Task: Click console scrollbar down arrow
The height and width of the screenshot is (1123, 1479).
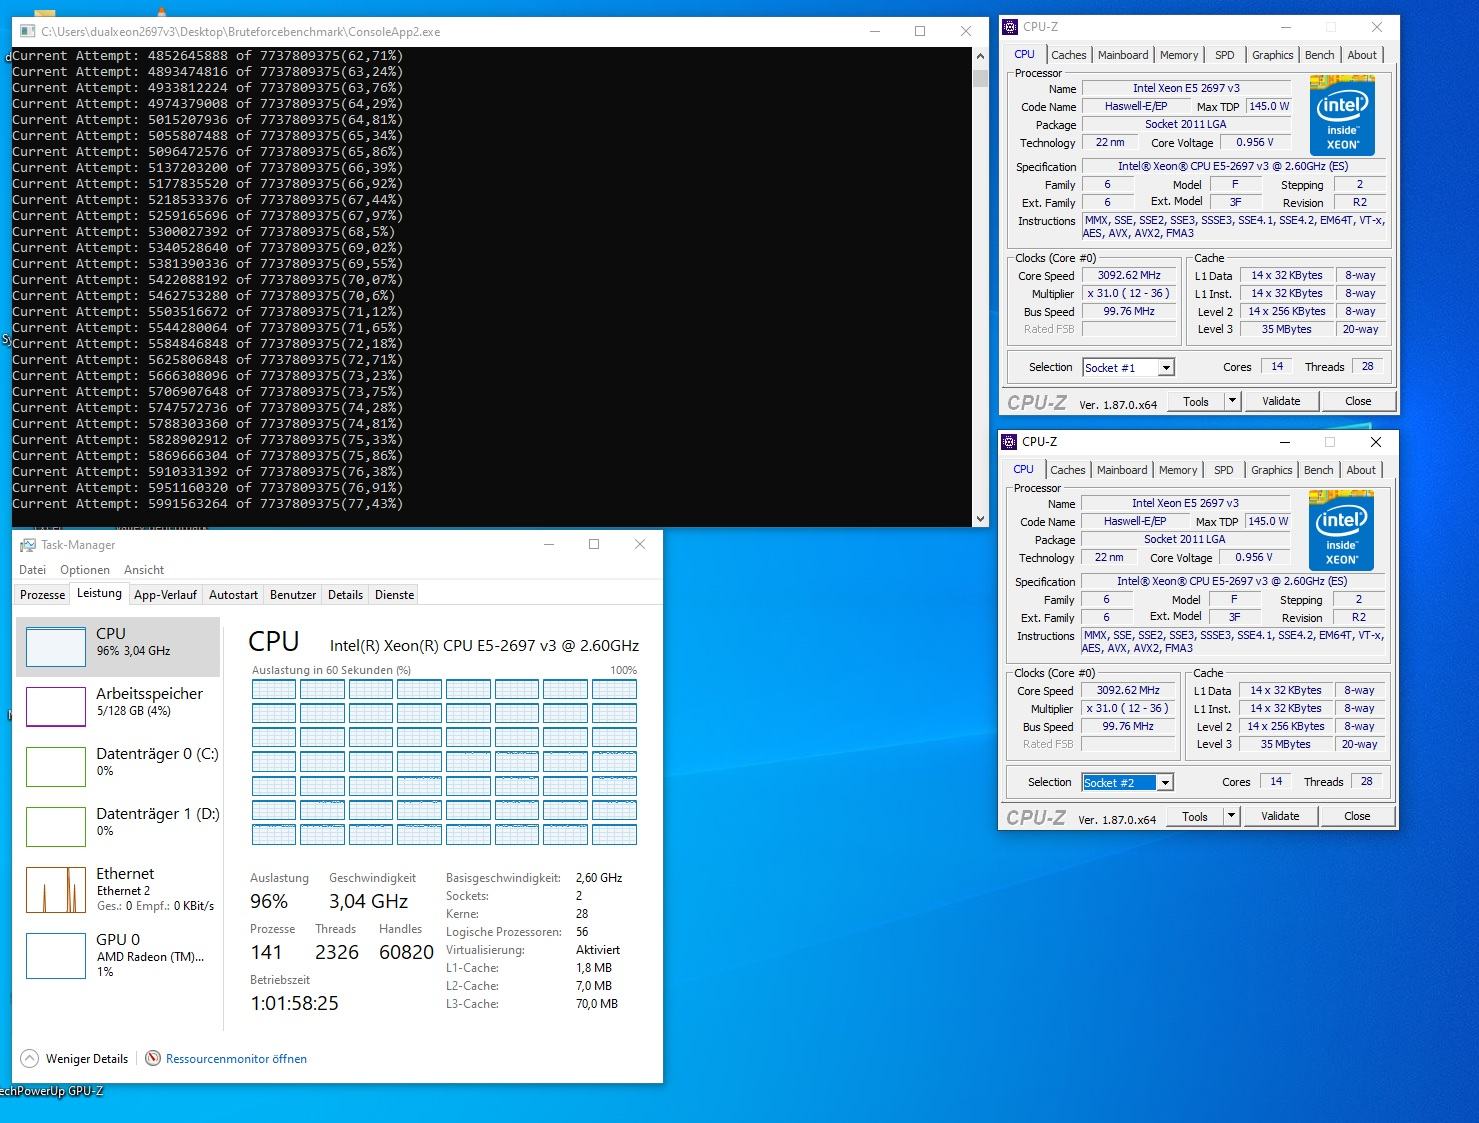Action: pyautogui.click(x=980, y=519)
